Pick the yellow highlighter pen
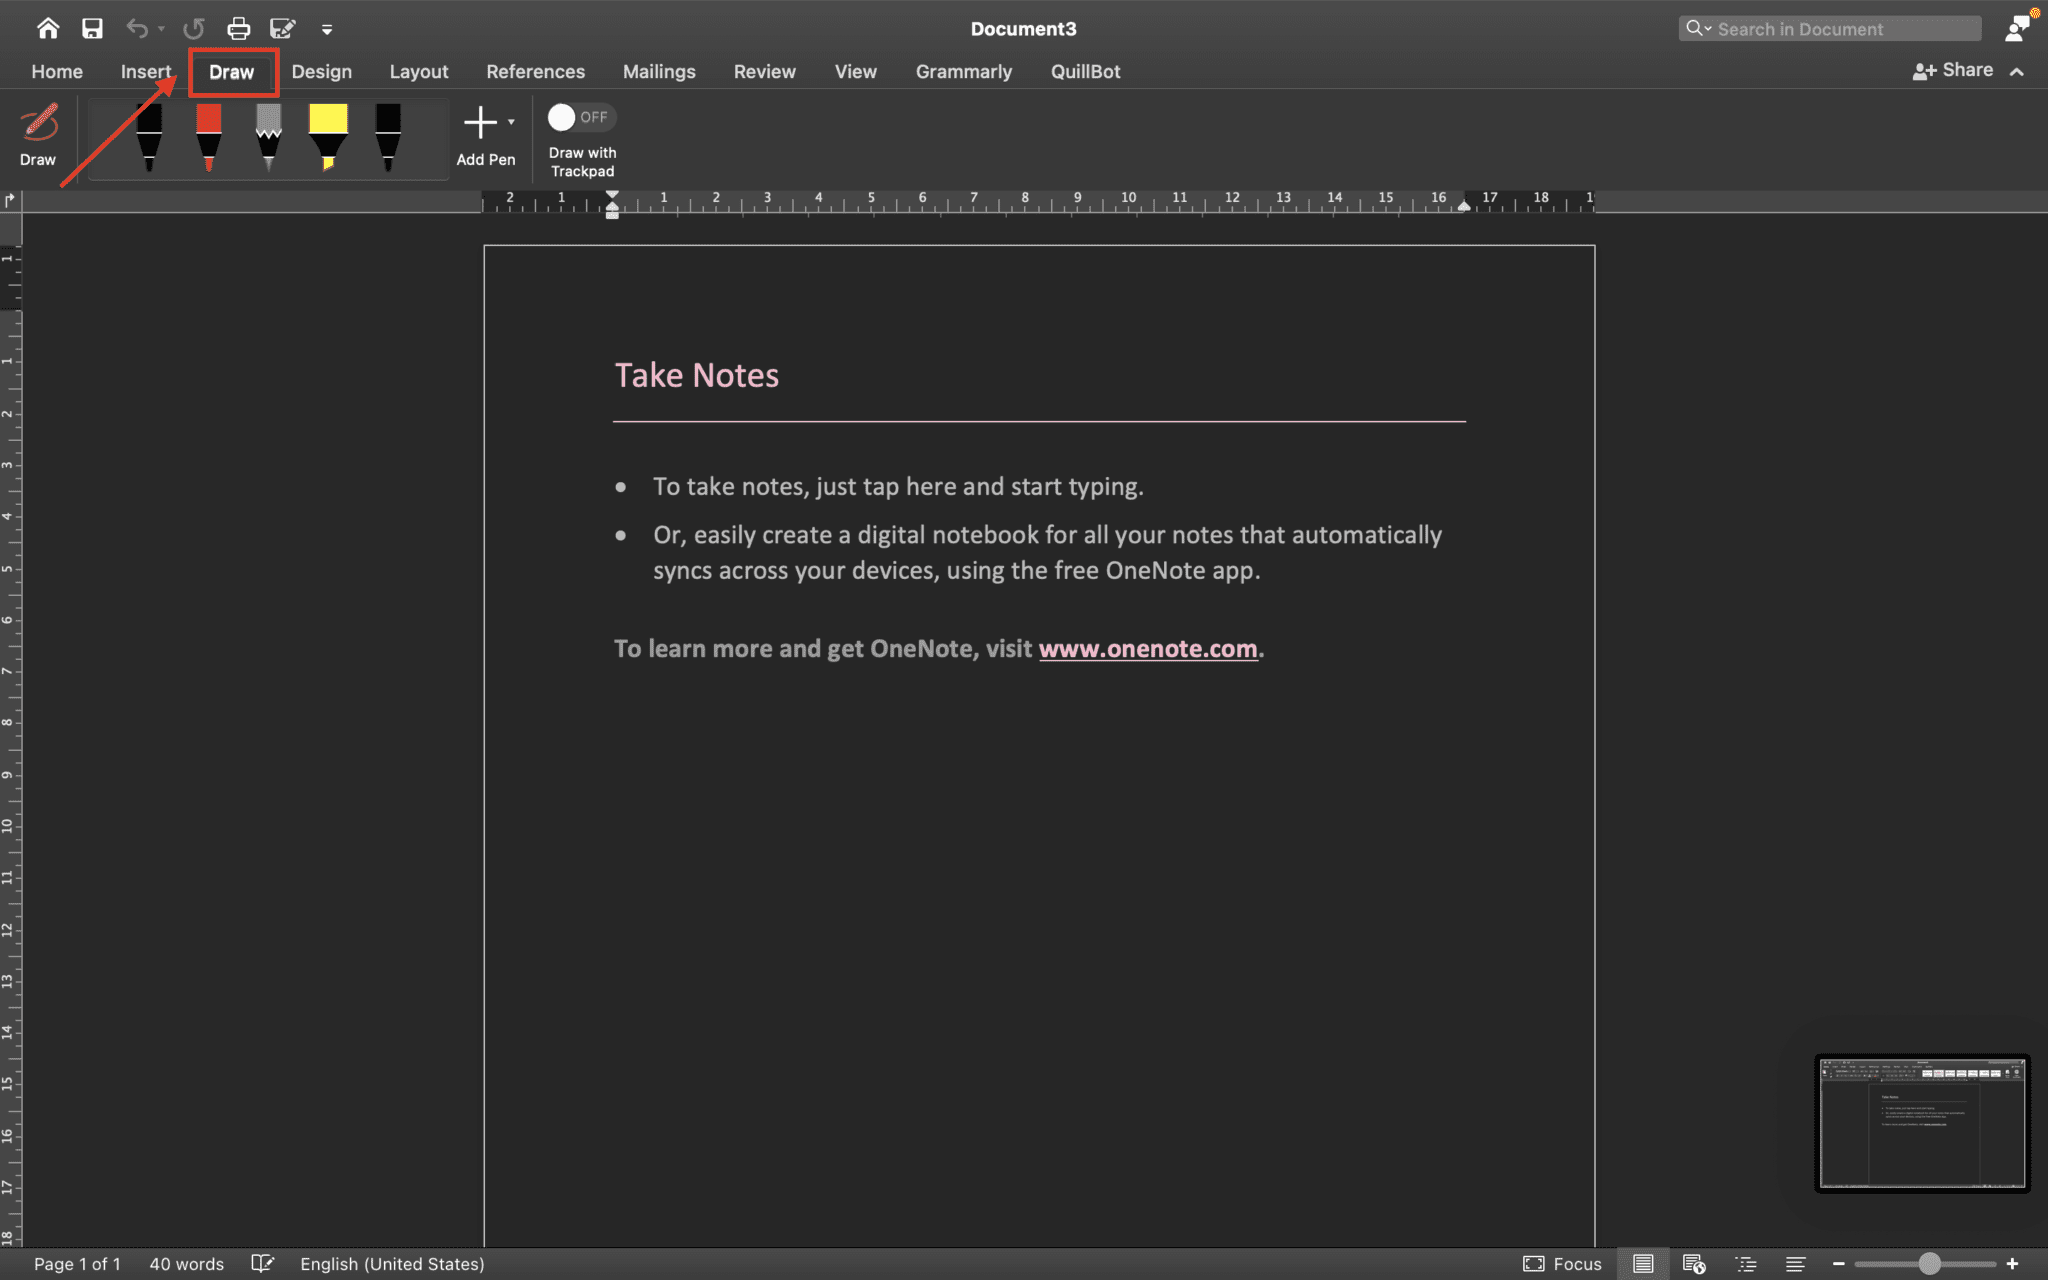Viewport: 2048px width, 1280px height. coord(328,135)
